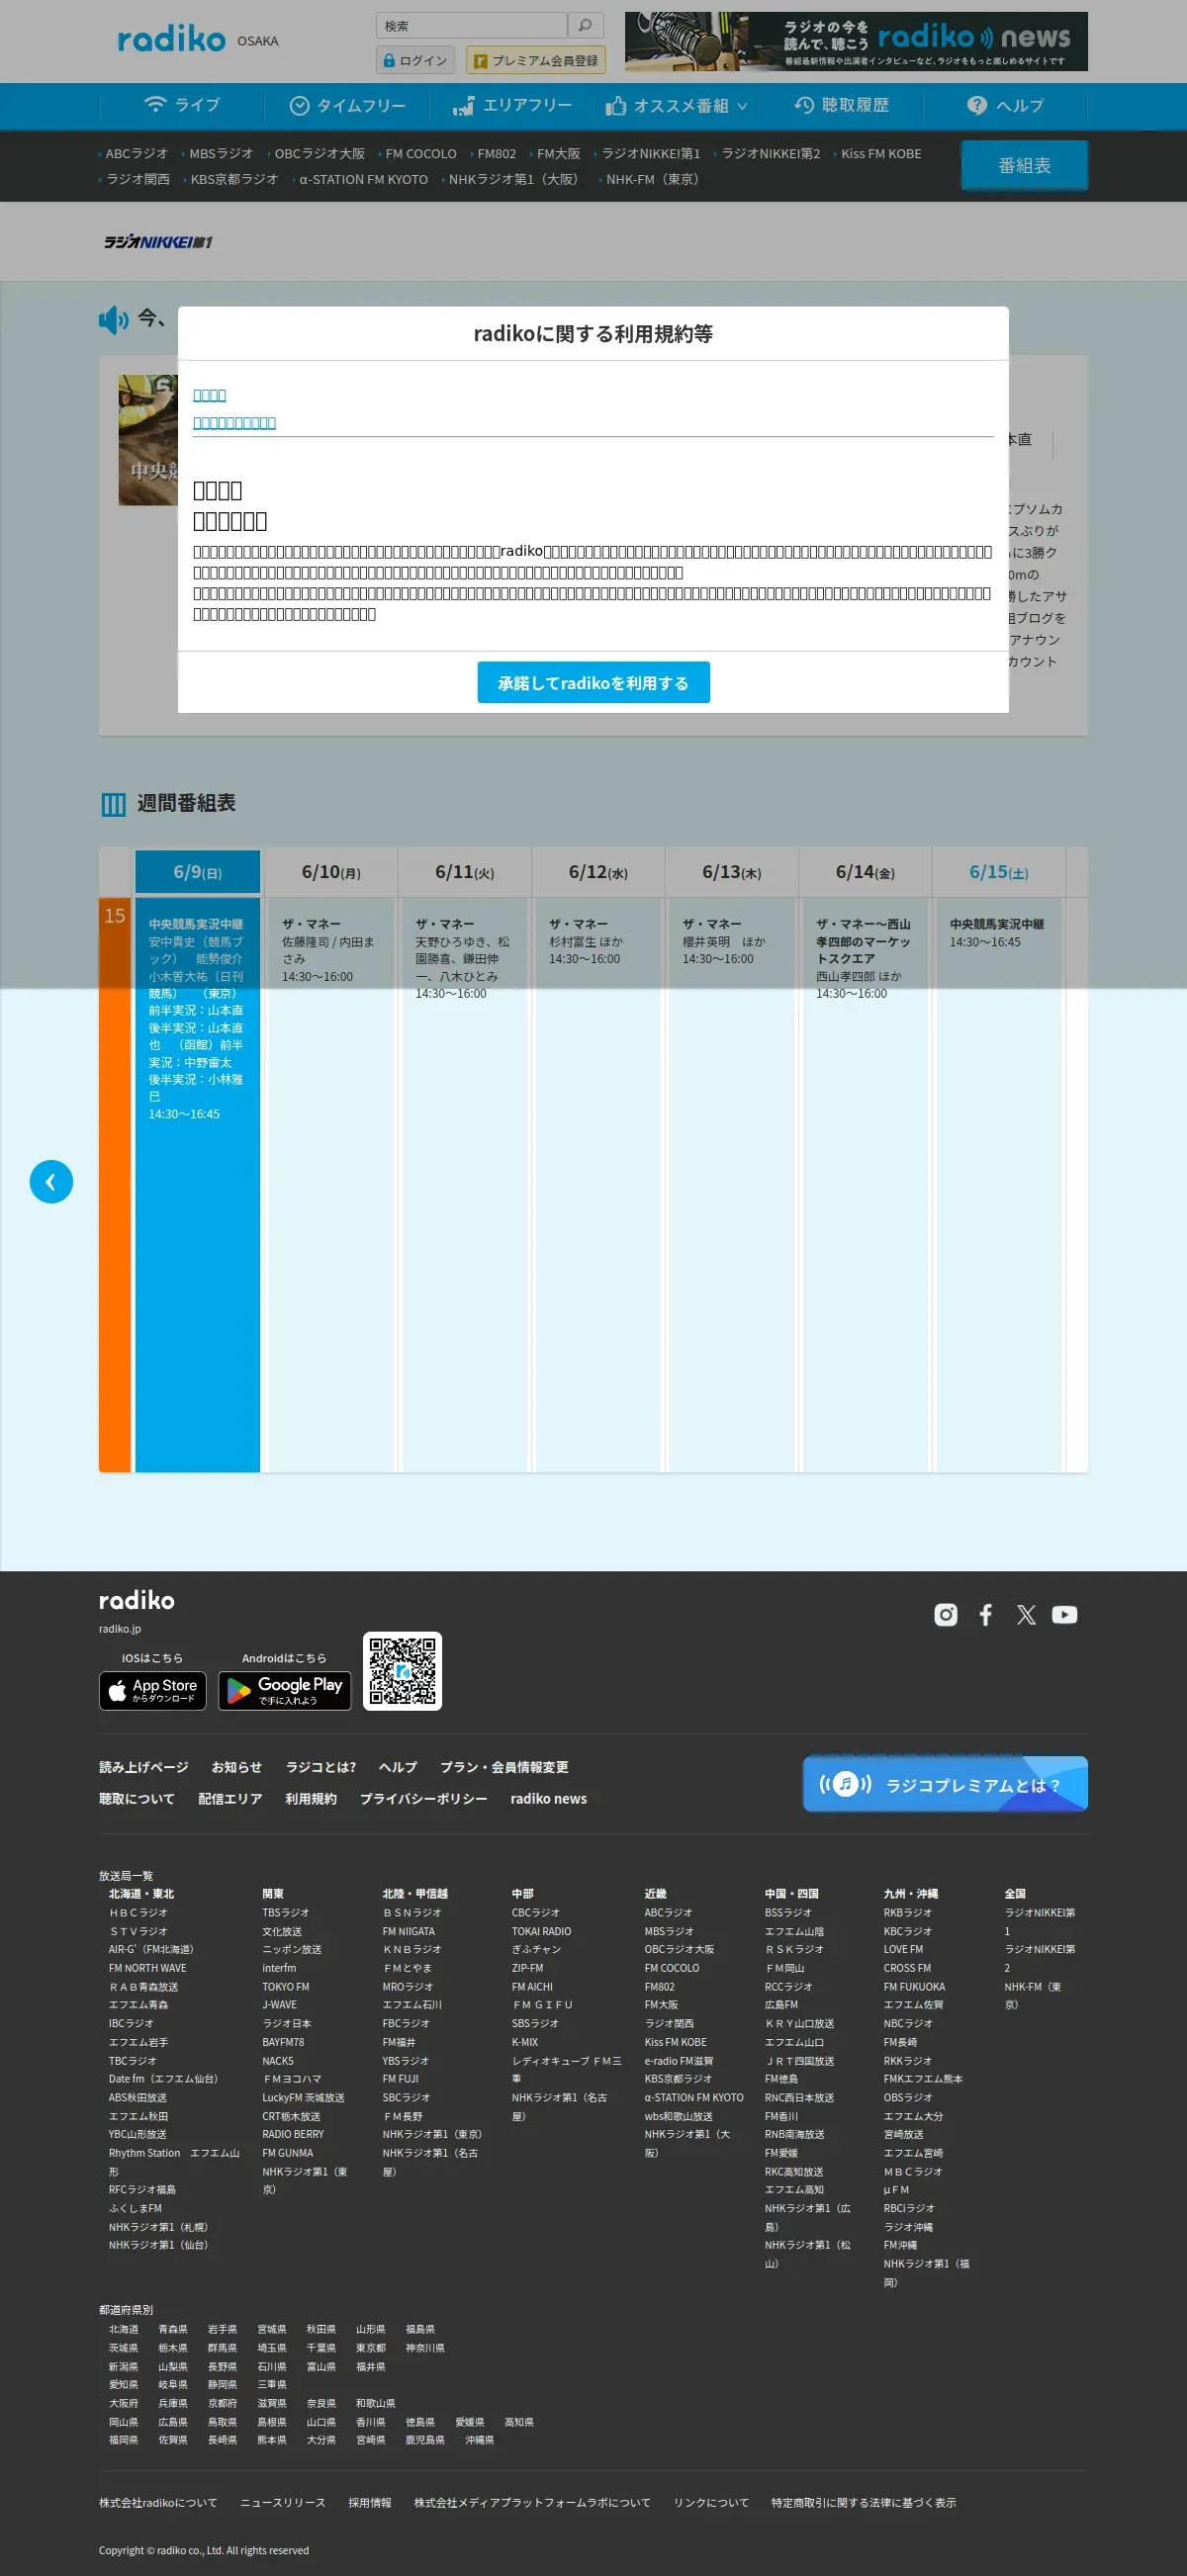Screen dimensions: 1187x2576
Task: Open the YouTube icon in footer
Action: [x=1065, y=1614]
